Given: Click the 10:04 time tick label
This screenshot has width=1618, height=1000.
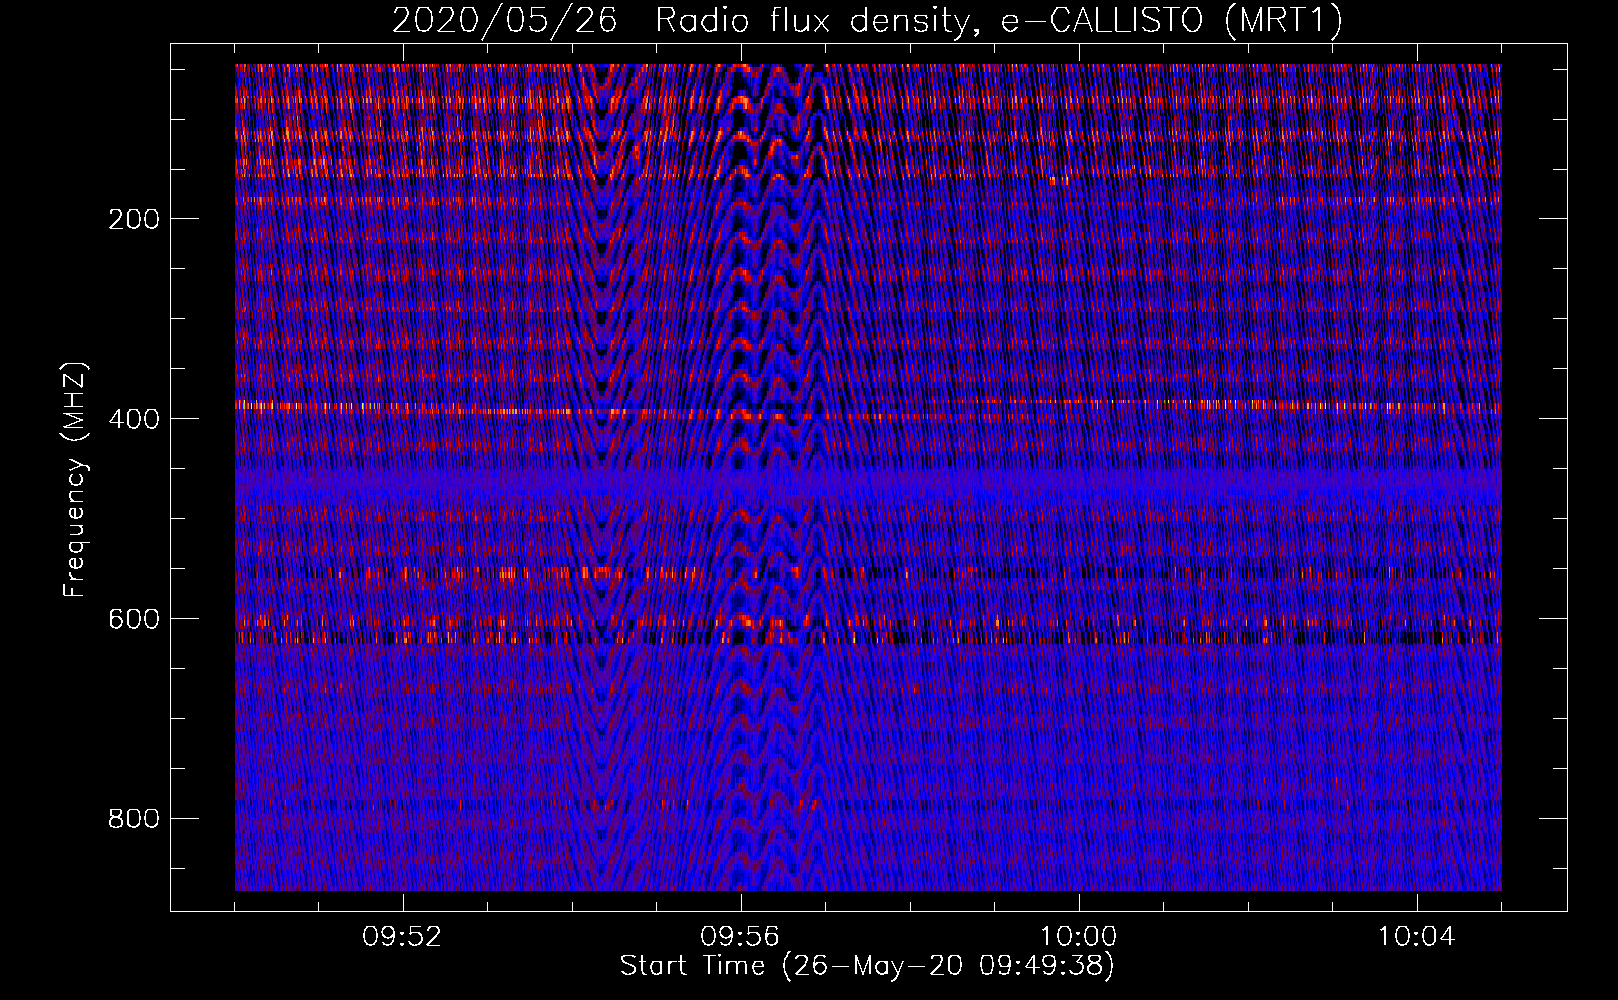Looking at the screenshot, I should [x=1416, y=937].
